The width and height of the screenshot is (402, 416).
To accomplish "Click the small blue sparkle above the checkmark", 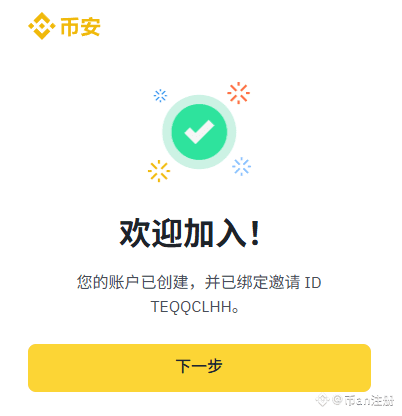I will [160, 96].
